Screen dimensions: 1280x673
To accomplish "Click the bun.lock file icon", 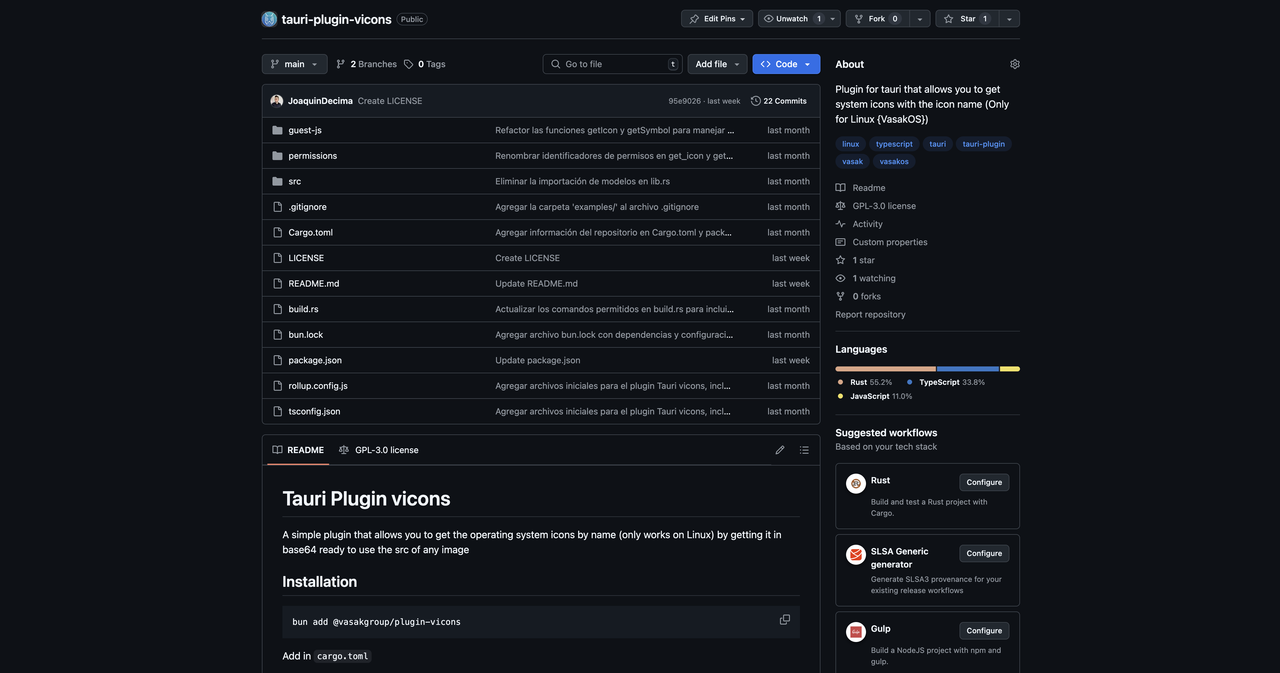I will coord(278,335).
